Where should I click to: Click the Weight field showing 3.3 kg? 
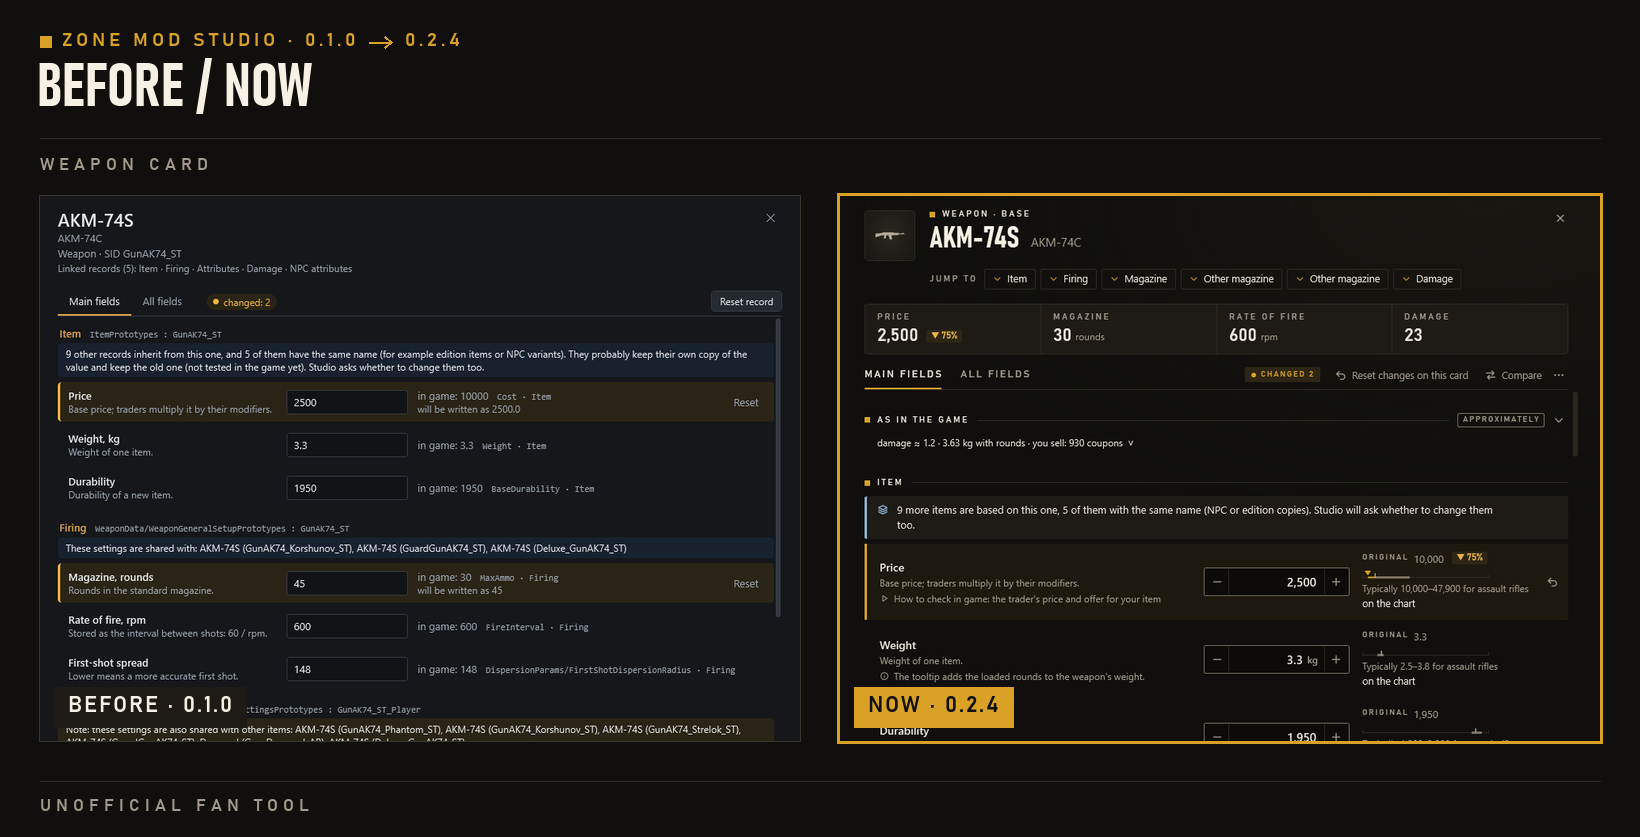[1276, 660]
